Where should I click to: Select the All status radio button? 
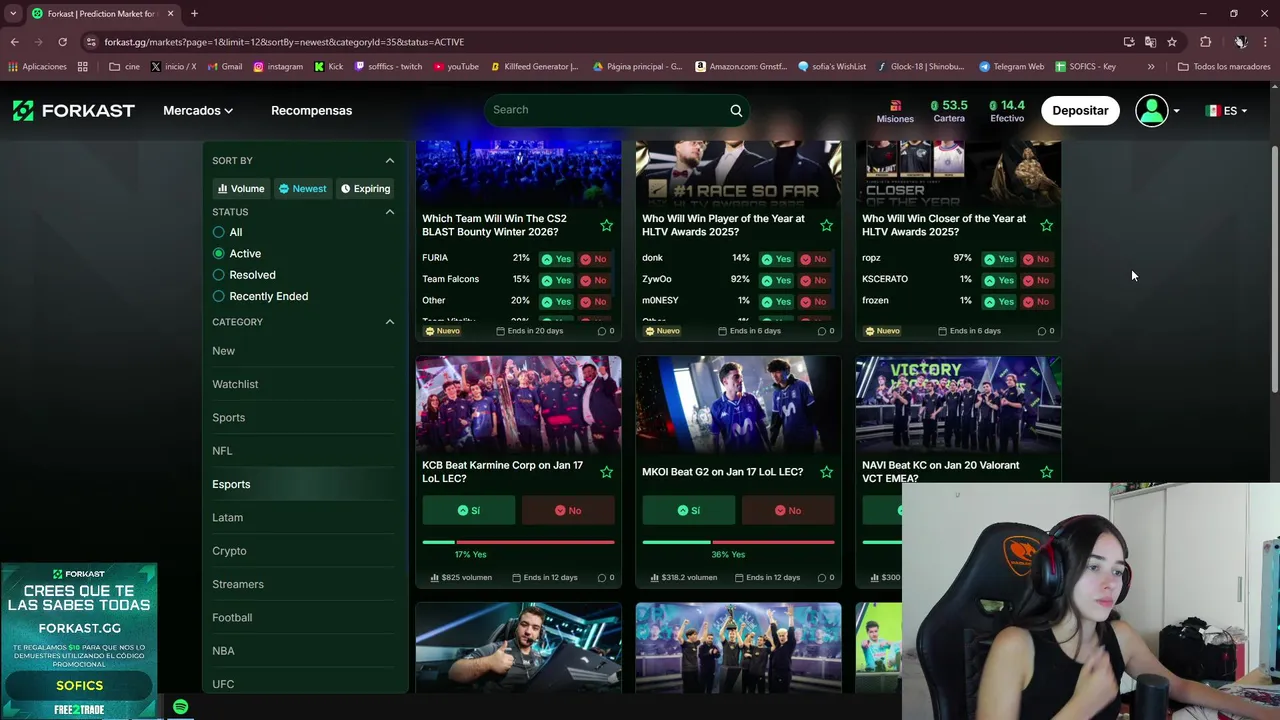218,232
